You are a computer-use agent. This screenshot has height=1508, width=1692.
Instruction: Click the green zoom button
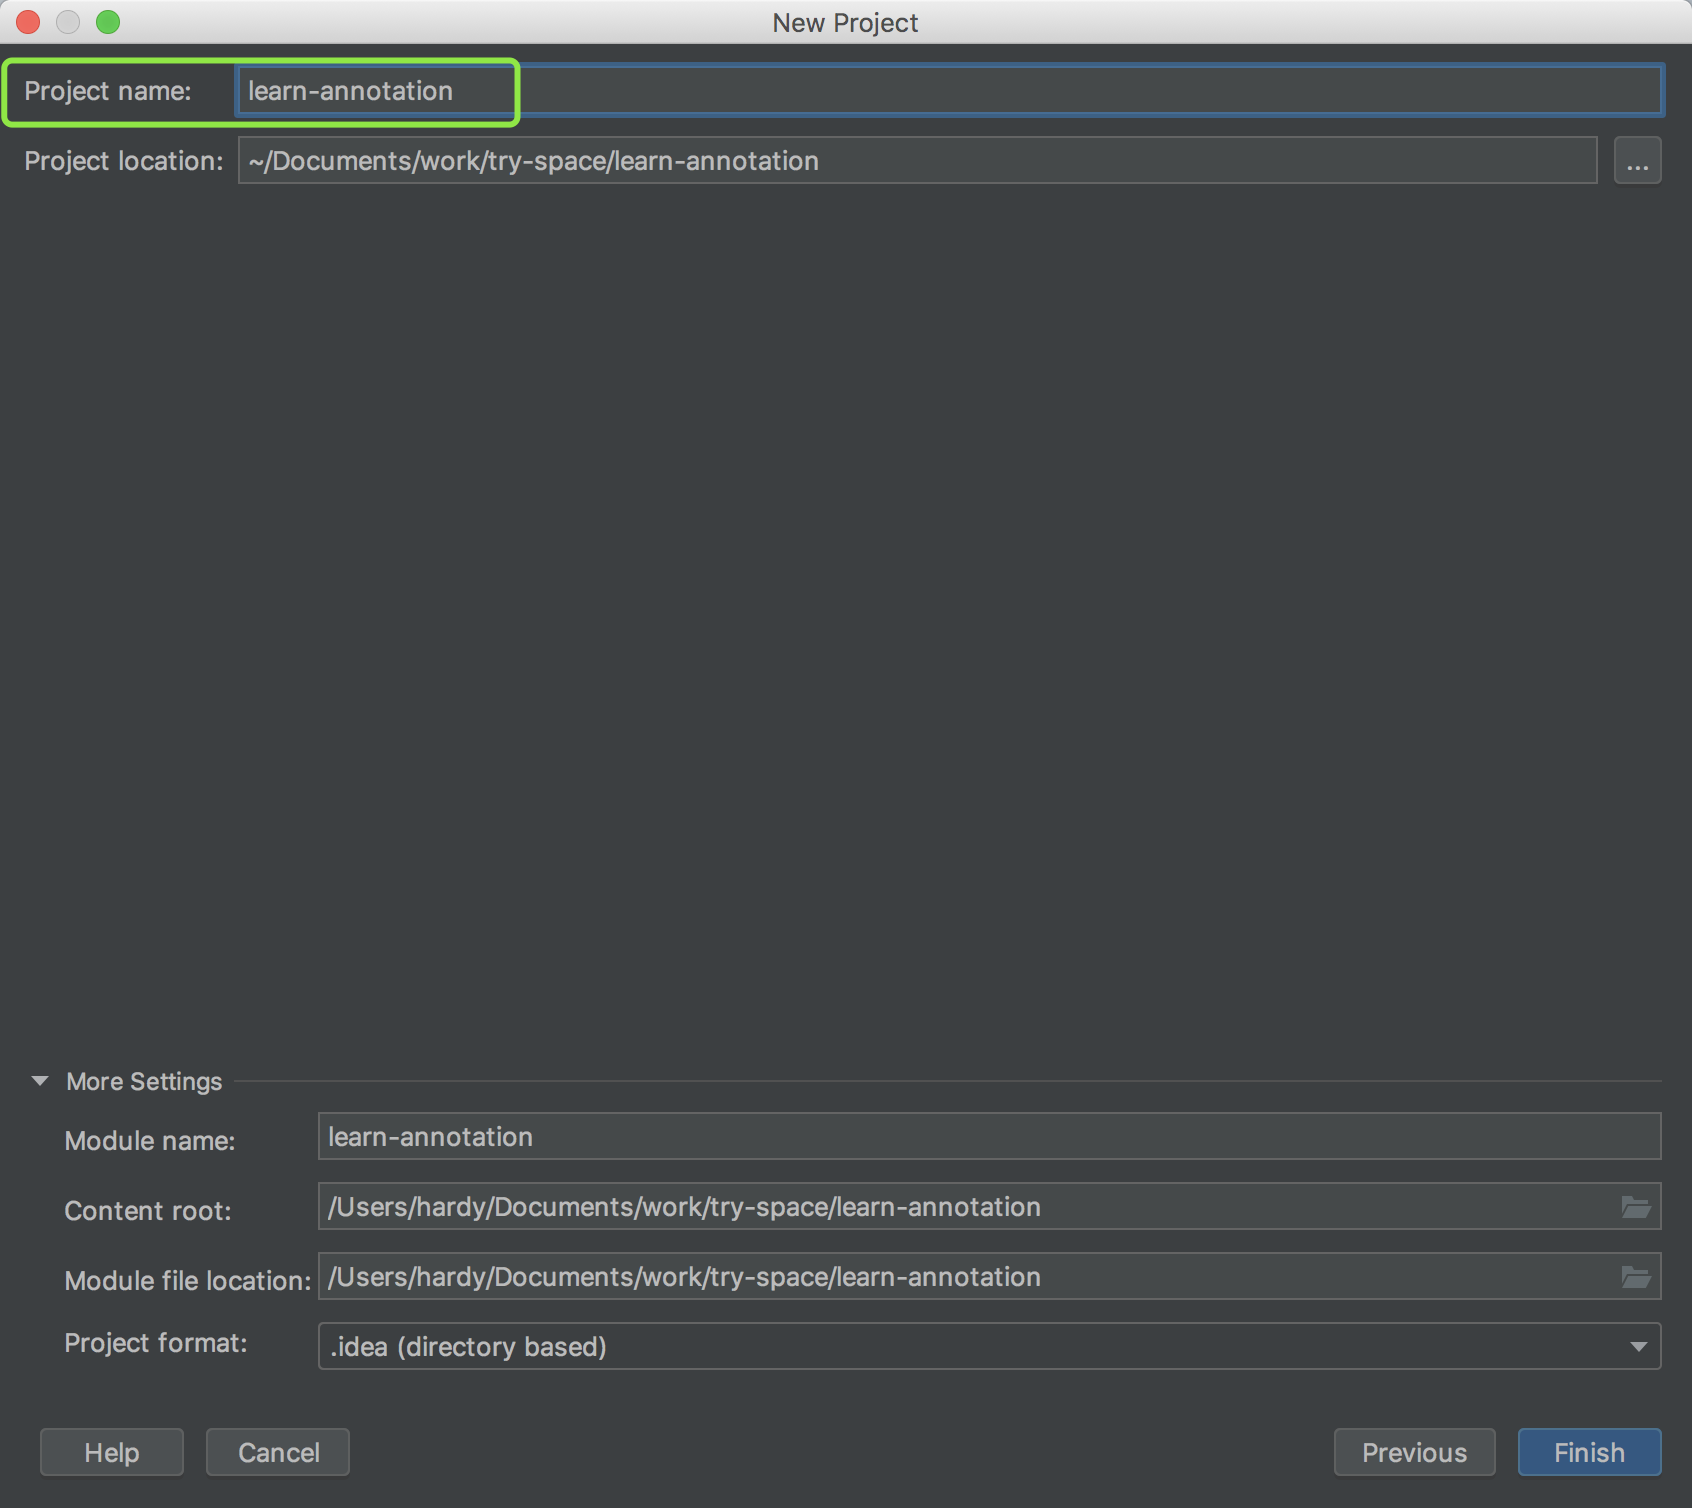click(x=109, y=21)
